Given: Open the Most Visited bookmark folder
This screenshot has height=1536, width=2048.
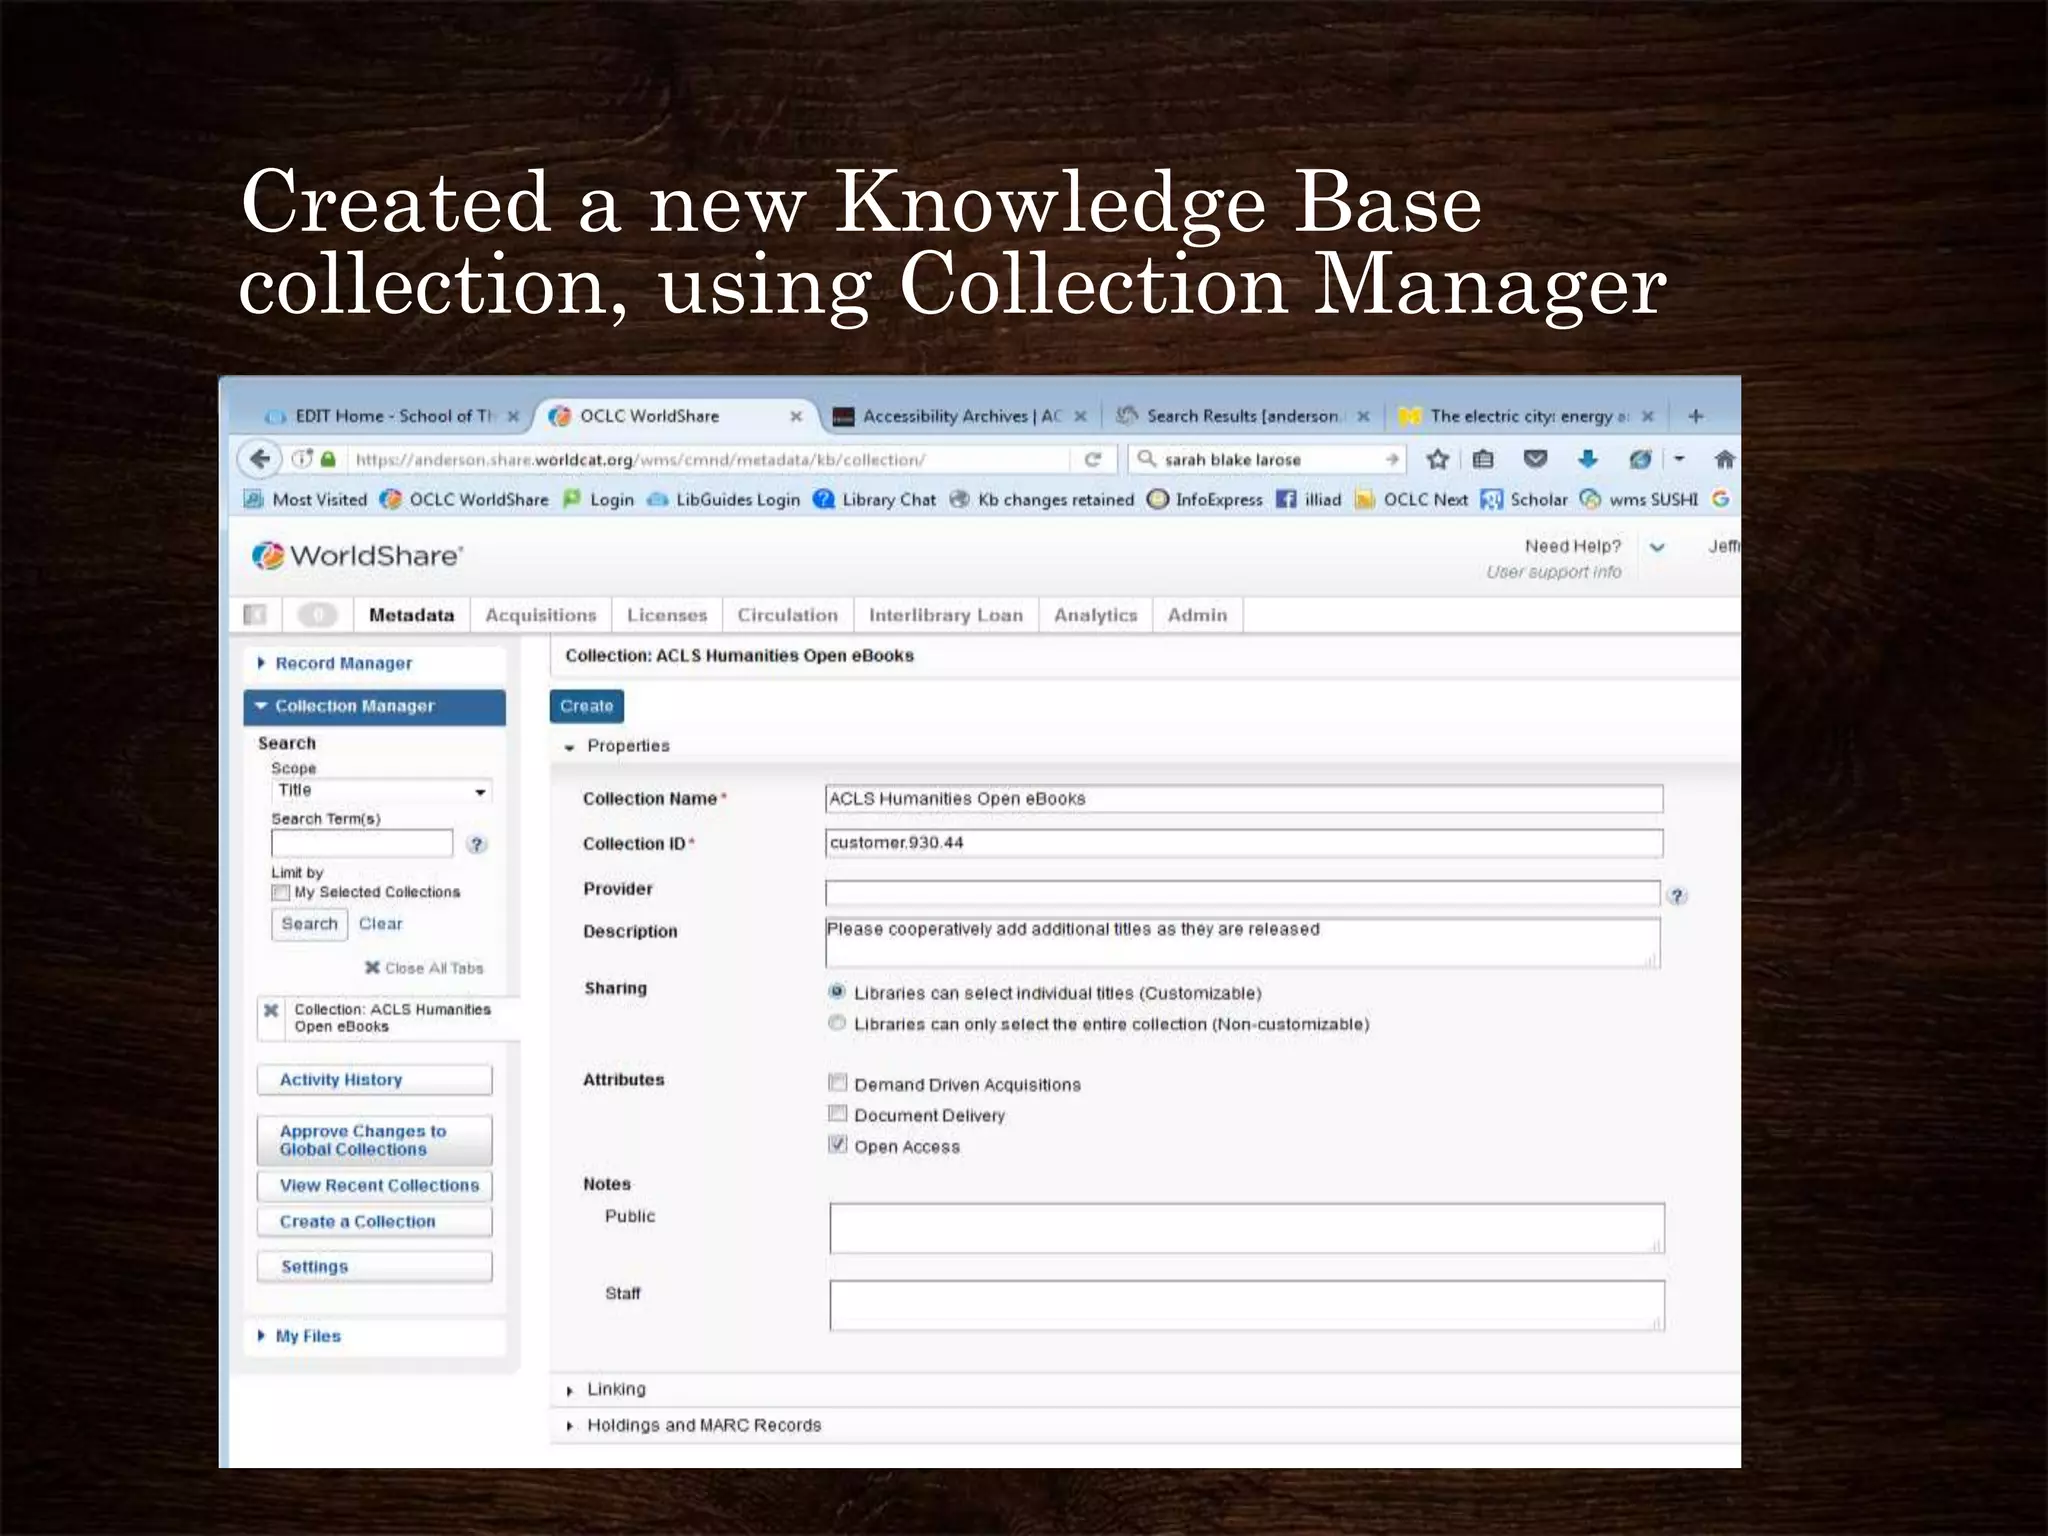Looking at the screenshot, I should point(306,499).
